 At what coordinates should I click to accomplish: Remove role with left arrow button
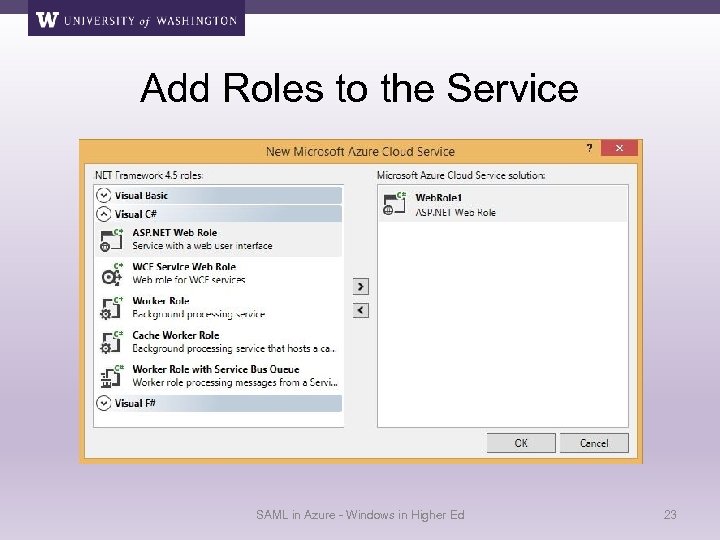click(x=360, y=310)
